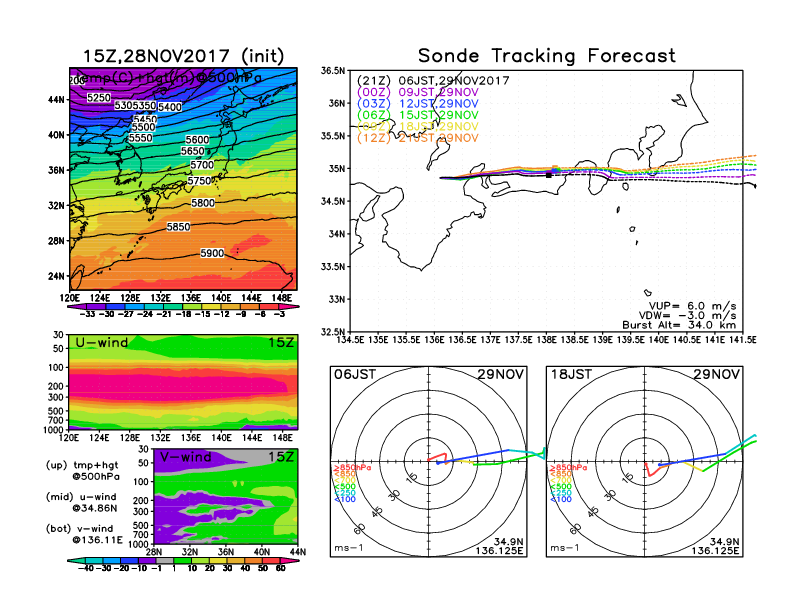Click "<100" legend in 18JST hodograph

click(x=561, y=499)
